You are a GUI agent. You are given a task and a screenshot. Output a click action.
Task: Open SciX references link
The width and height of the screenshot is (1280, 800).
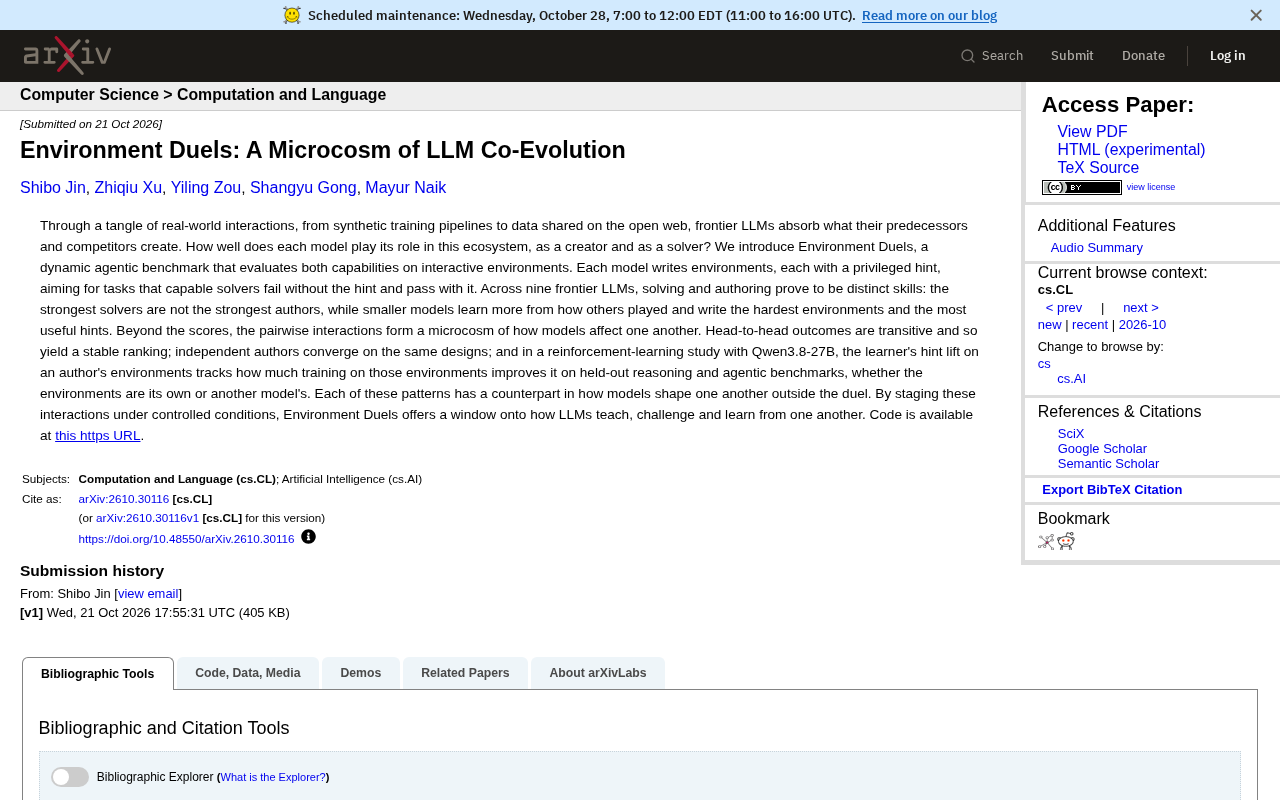(1071, 434)
